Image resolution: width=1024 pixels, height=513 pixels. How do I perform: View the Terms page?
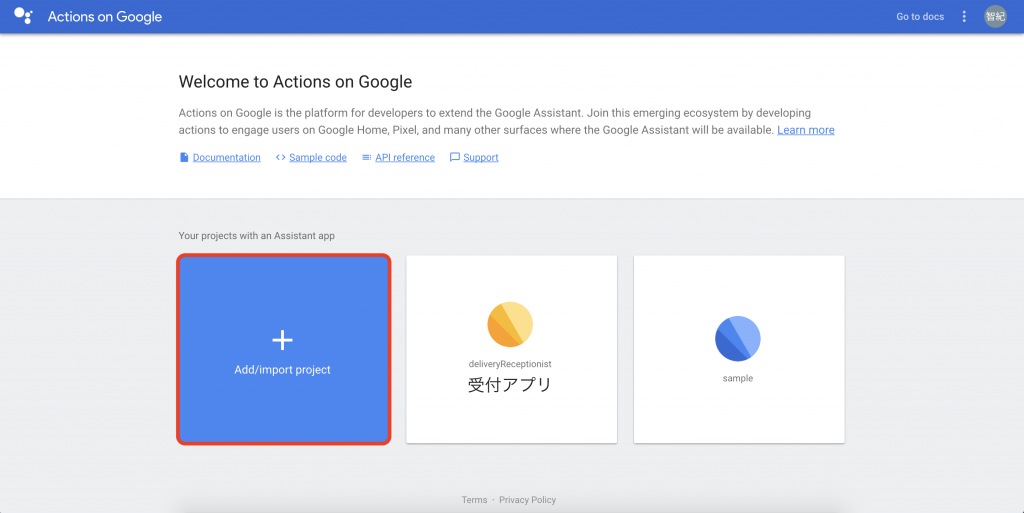474,500
